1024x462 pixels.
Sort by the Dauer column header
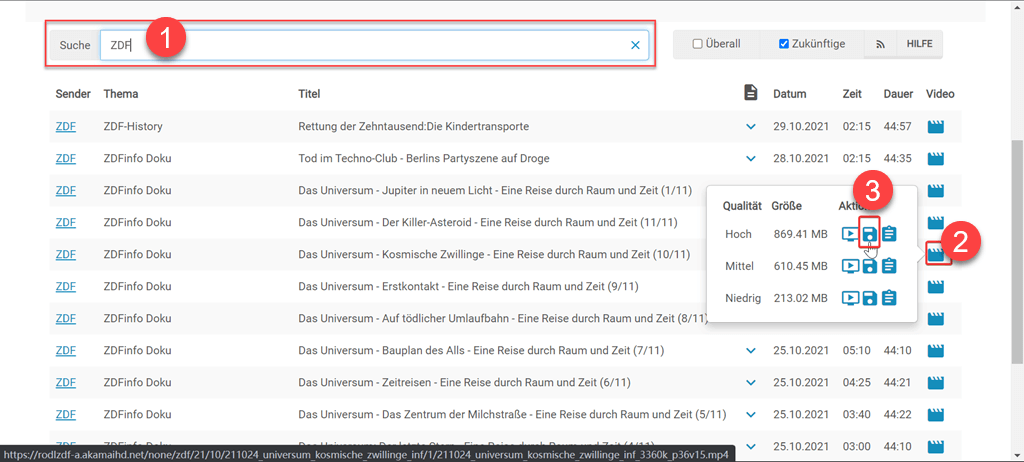click(x=898, y=94)
